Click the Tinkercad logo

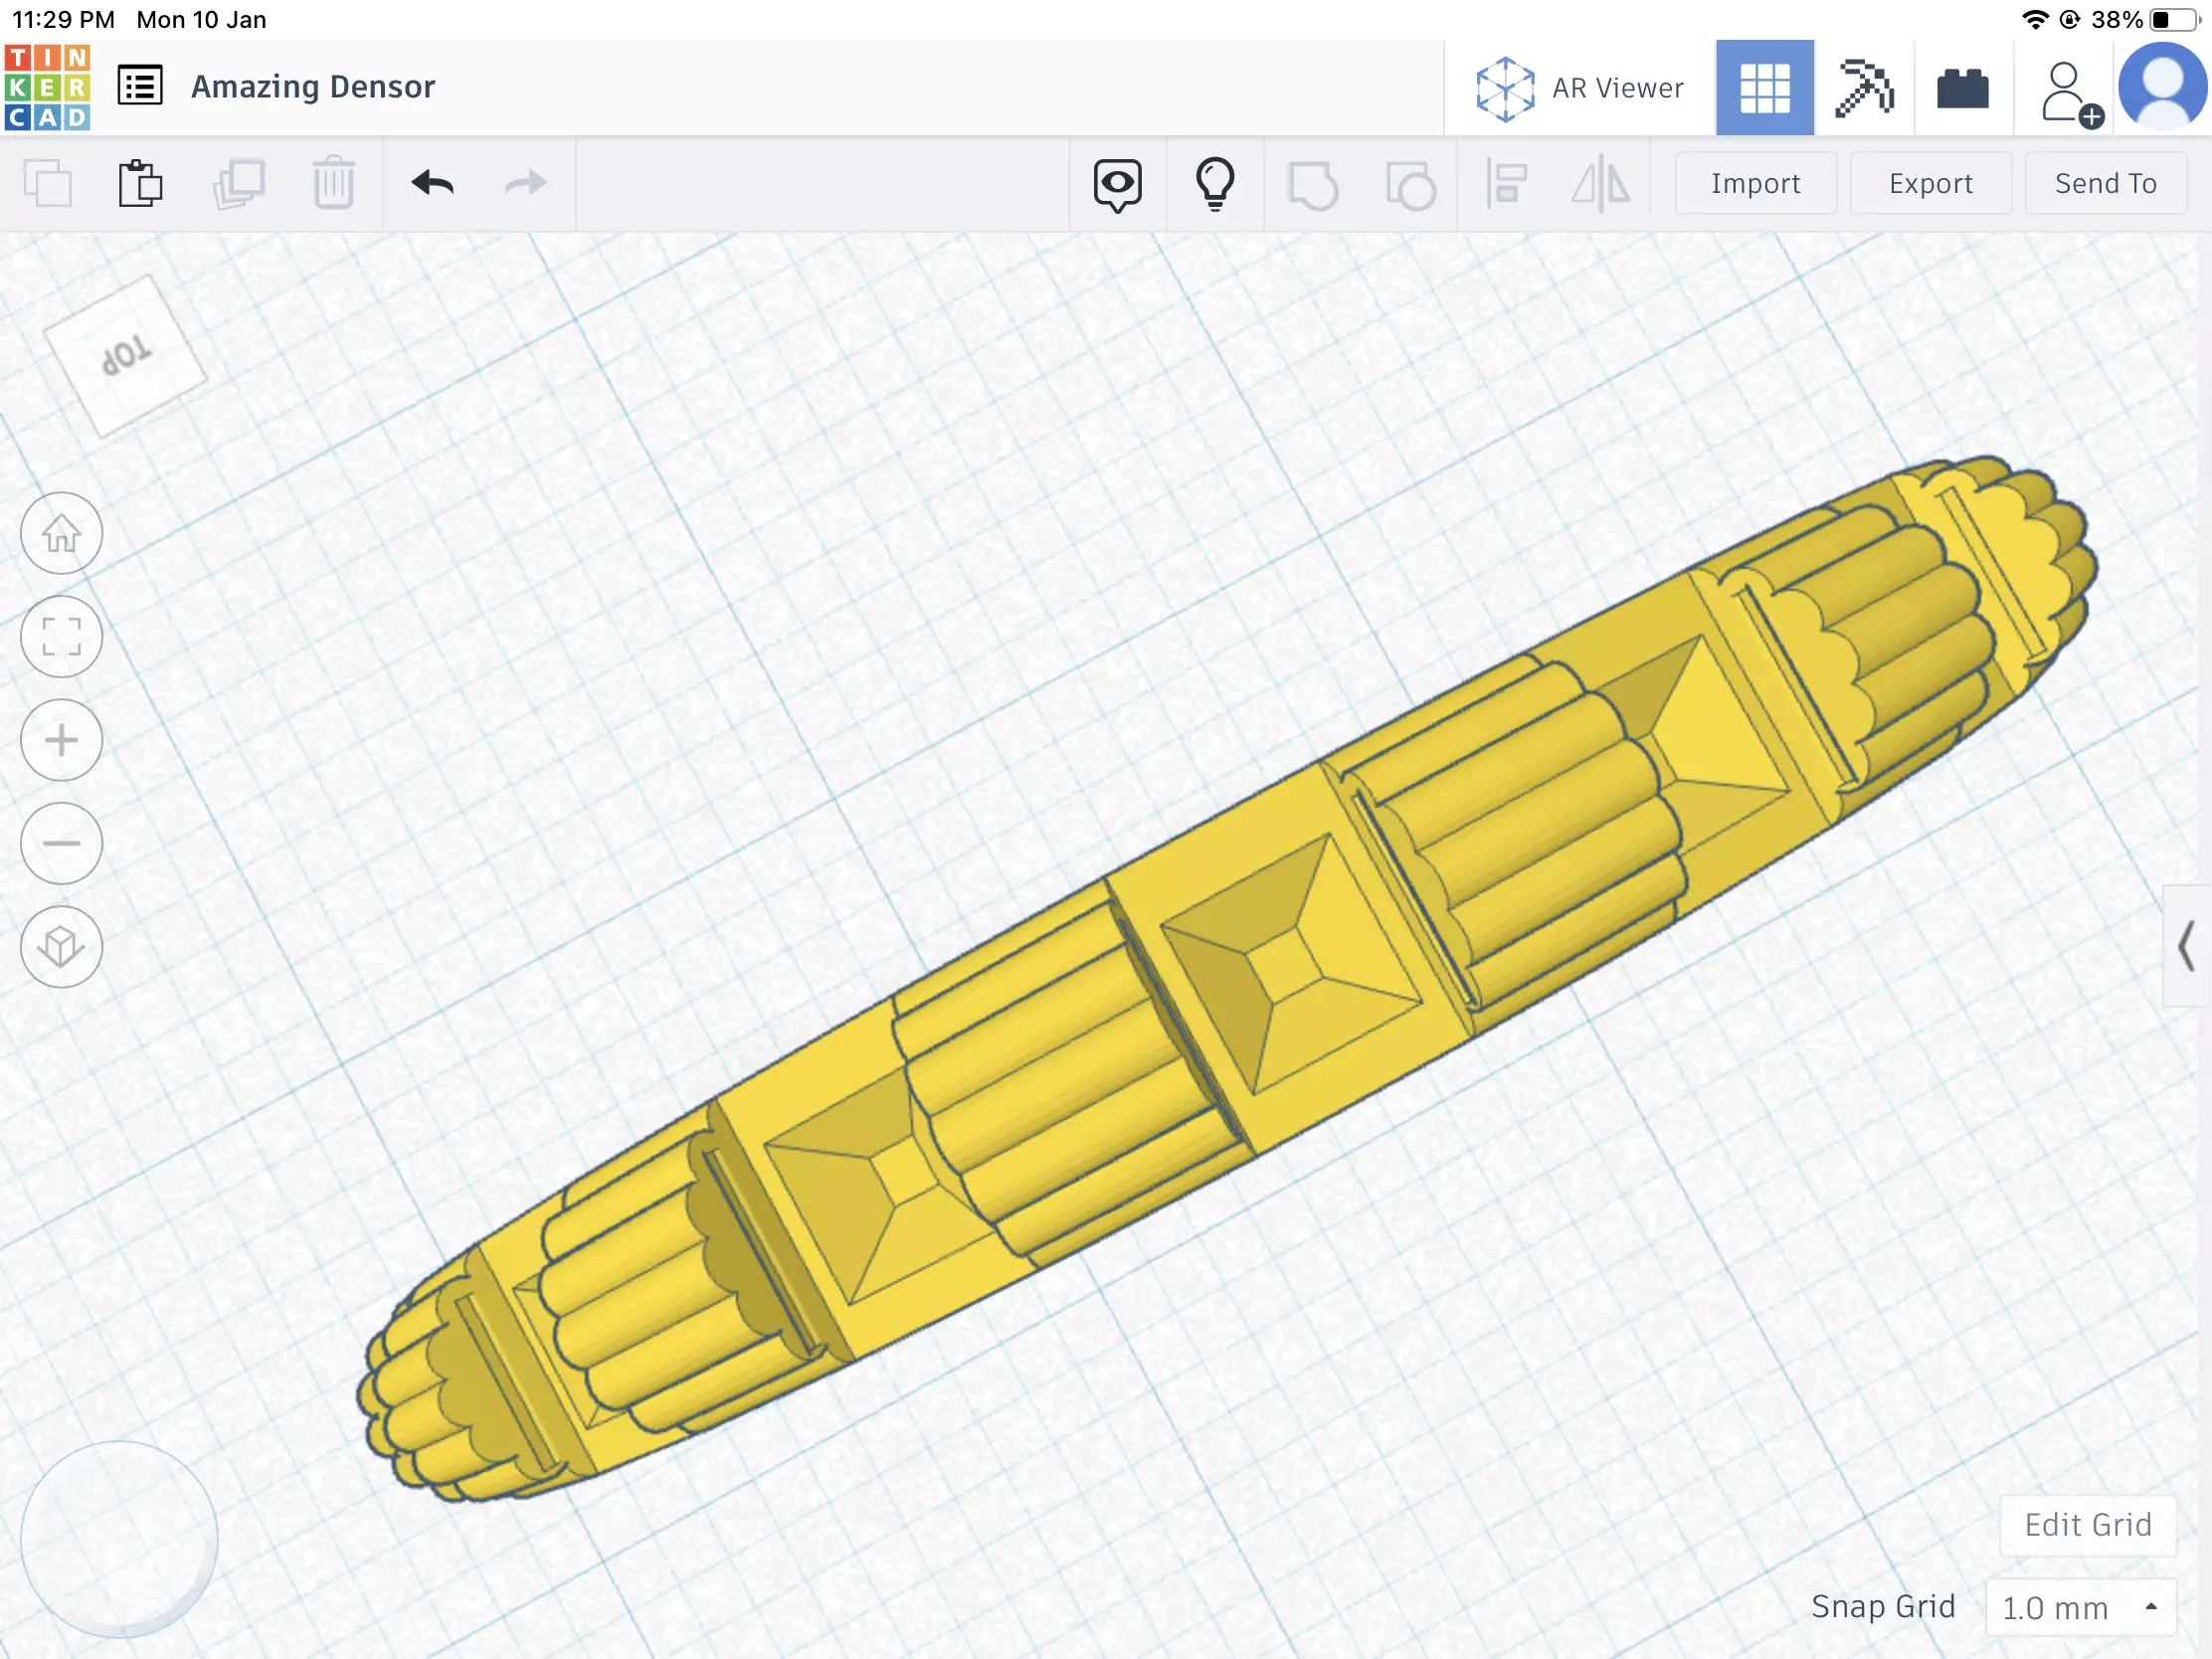coord(47,87)
